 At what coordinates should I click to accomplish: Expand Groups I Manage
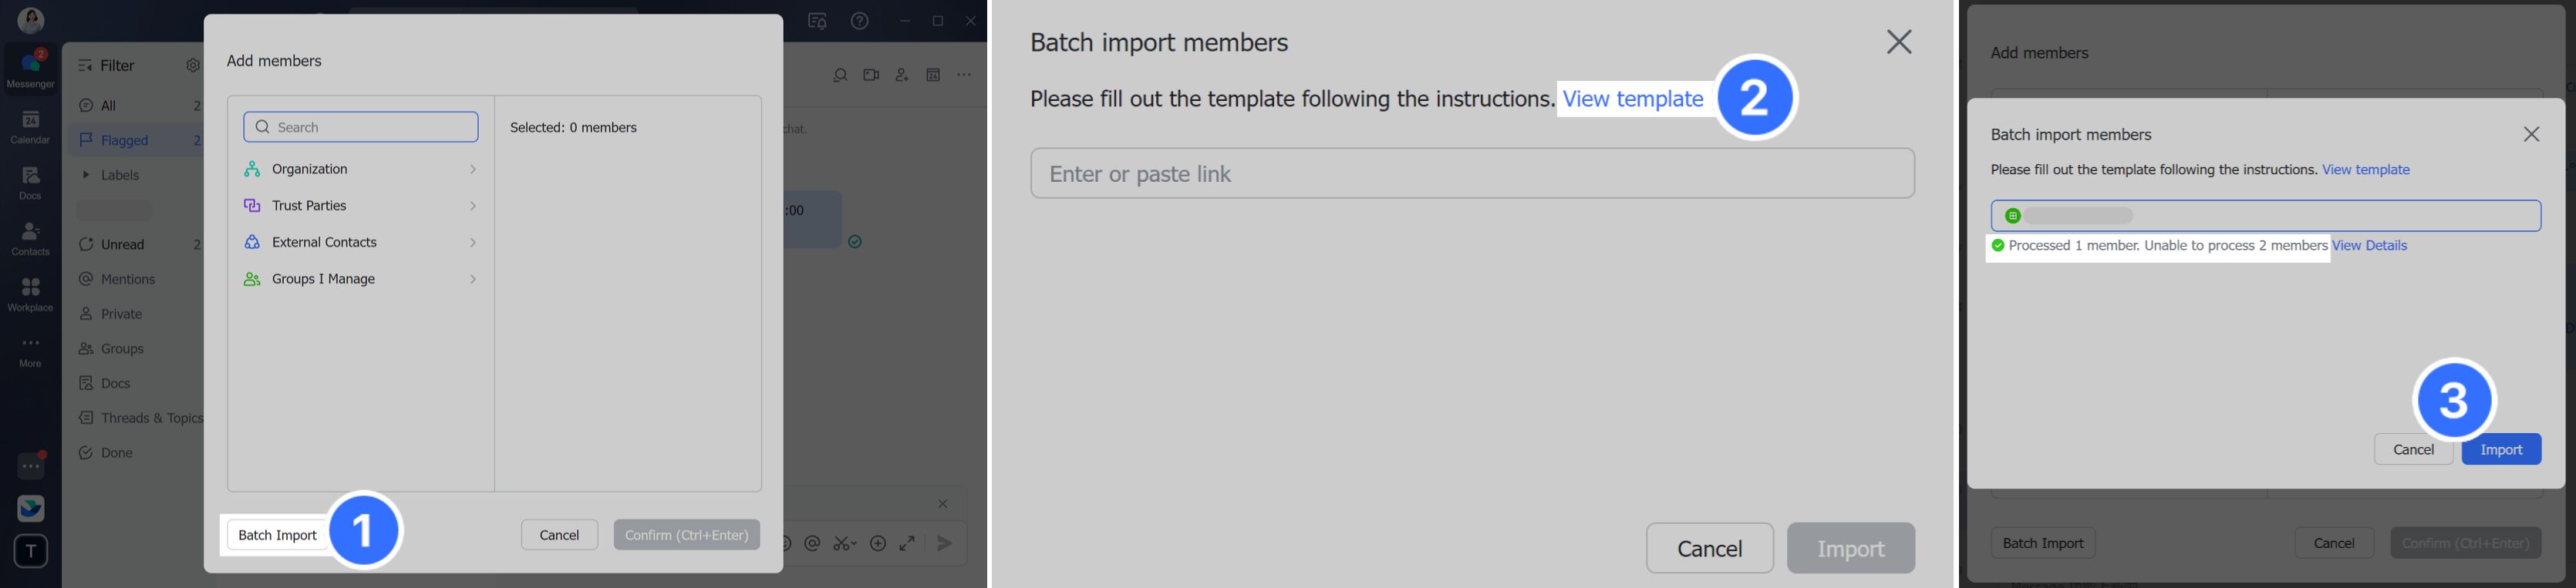click(360, 279)
